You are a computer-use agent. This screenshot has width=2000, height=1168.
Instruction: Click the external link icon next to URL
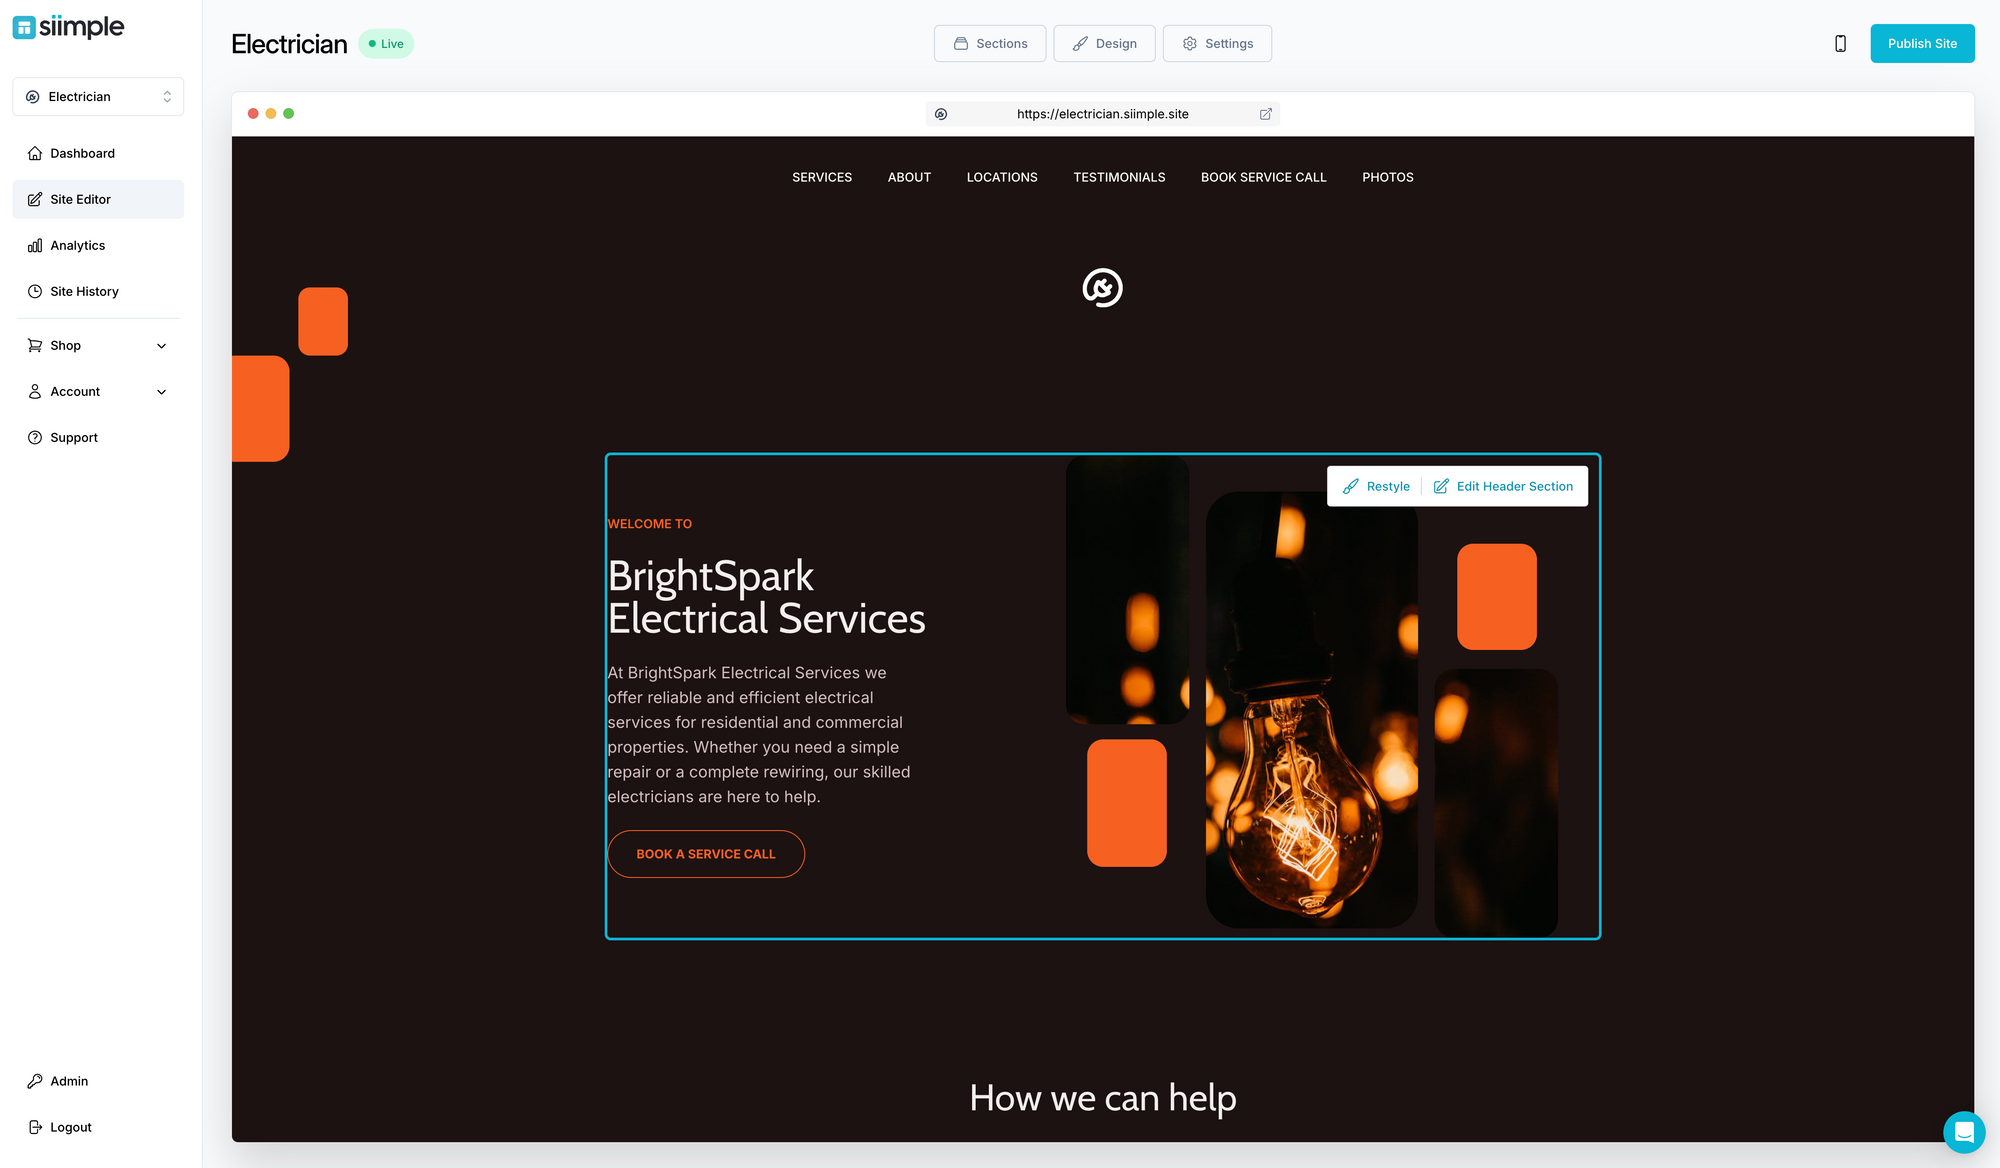click(1266, 113)
